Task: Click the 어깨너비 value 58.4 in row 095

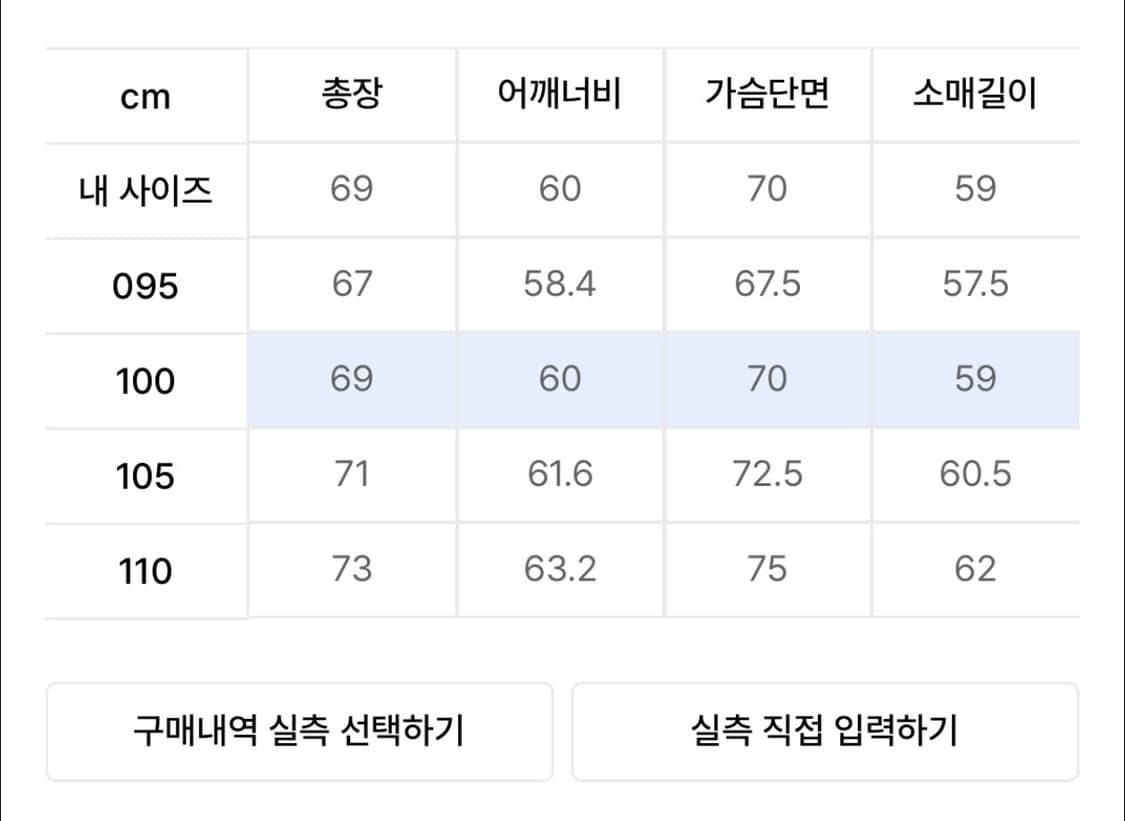Action: [x=560, y=285]
